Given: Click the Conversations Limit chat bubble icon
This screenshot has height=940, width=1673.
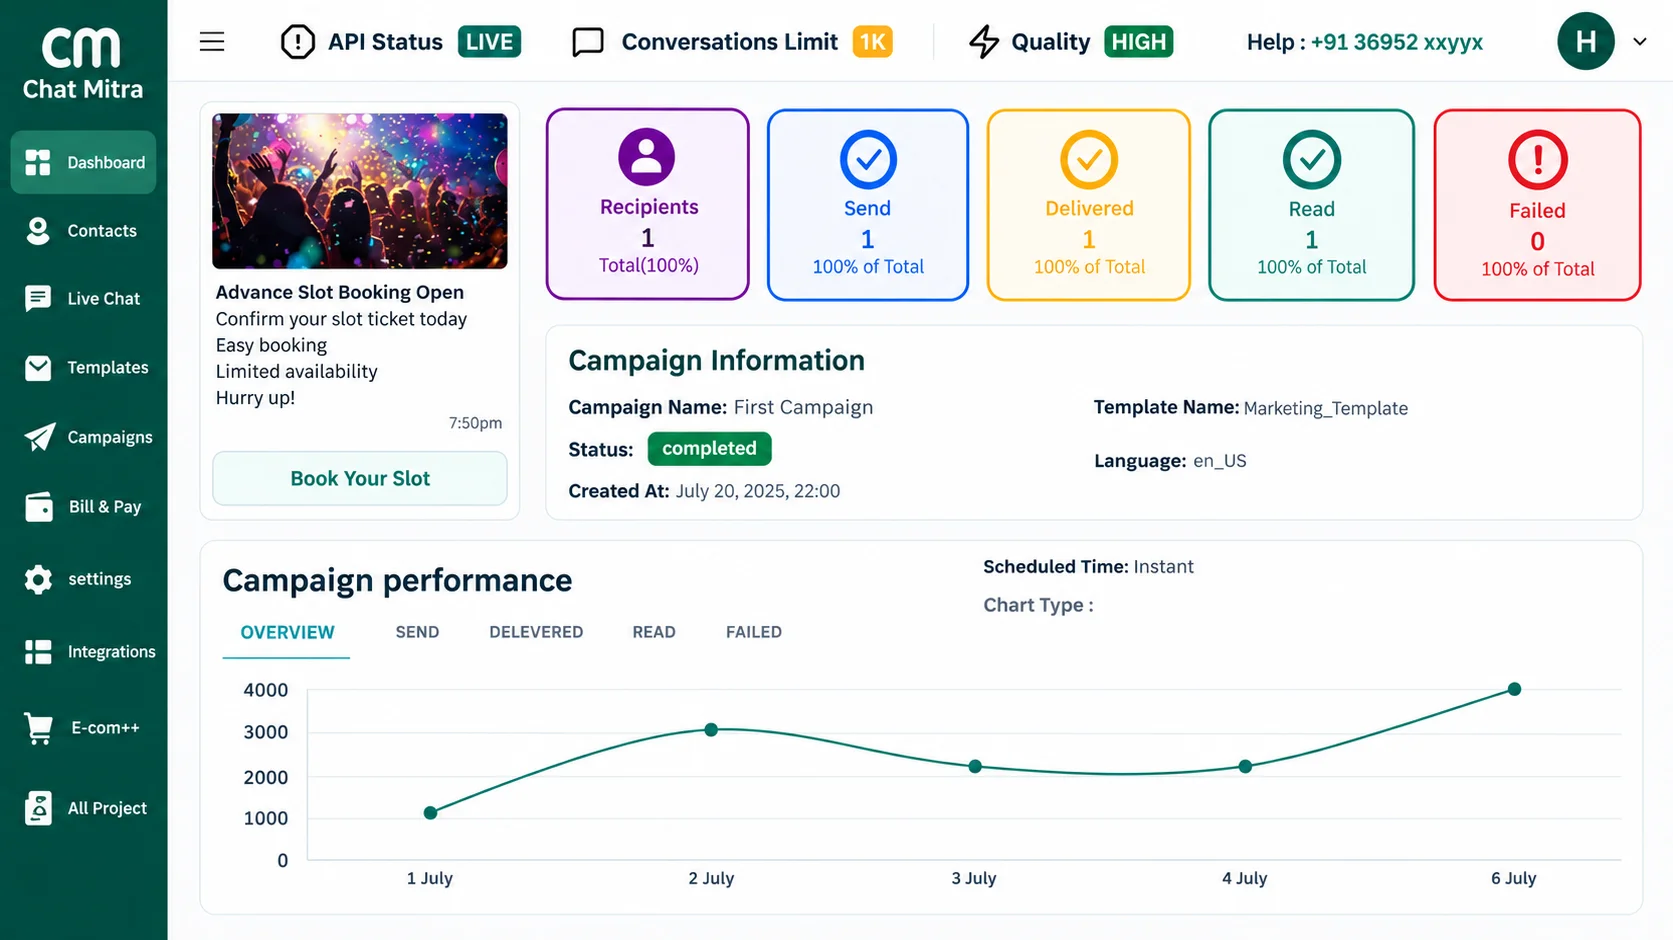Looking at the screenshot, I should coord(588,42).
